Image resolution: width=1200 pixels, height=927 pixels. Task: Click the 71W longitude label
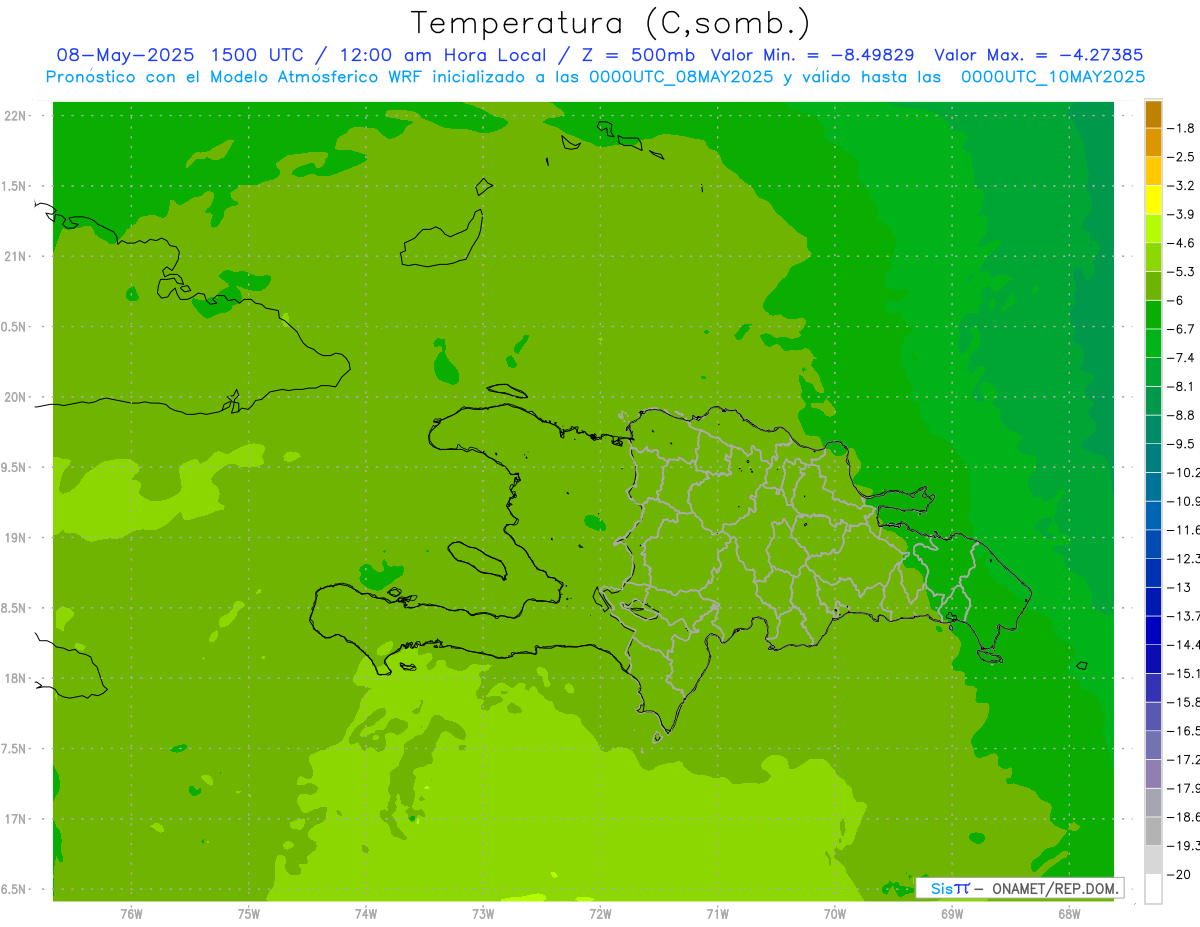[717, 914]
